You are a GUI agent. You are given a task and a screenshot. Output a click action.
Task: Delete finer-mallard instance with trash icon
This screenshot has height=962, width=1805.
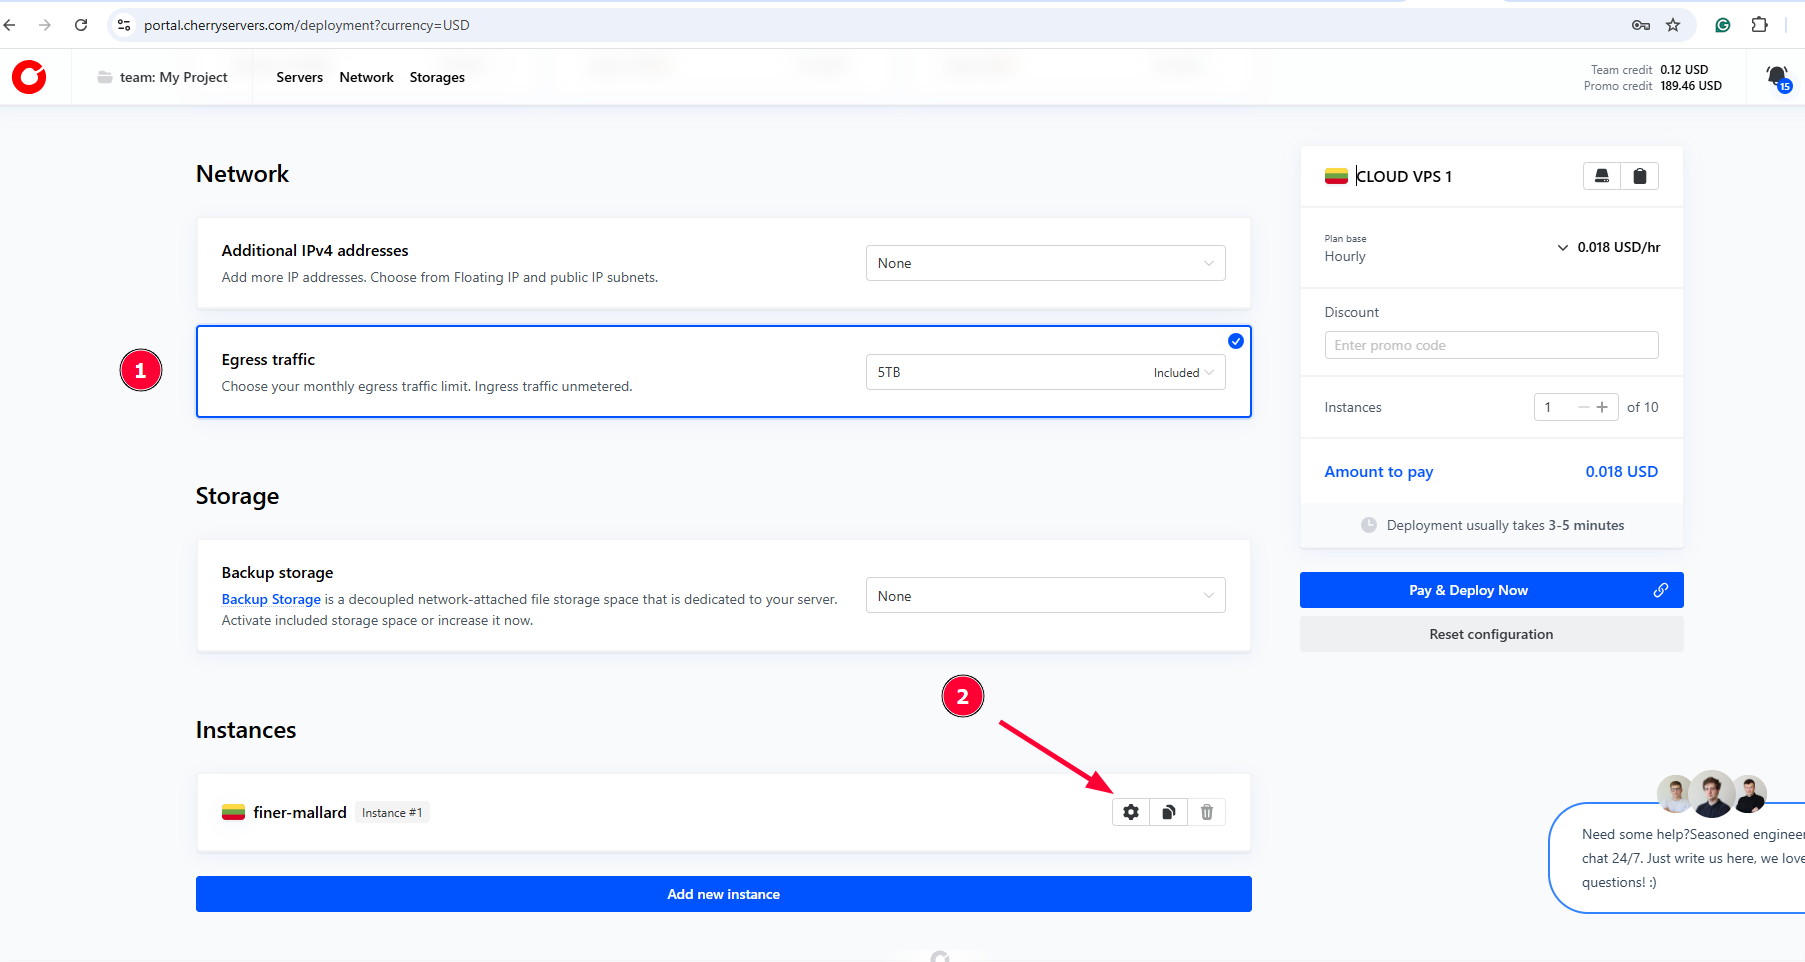click(1206, 812)
